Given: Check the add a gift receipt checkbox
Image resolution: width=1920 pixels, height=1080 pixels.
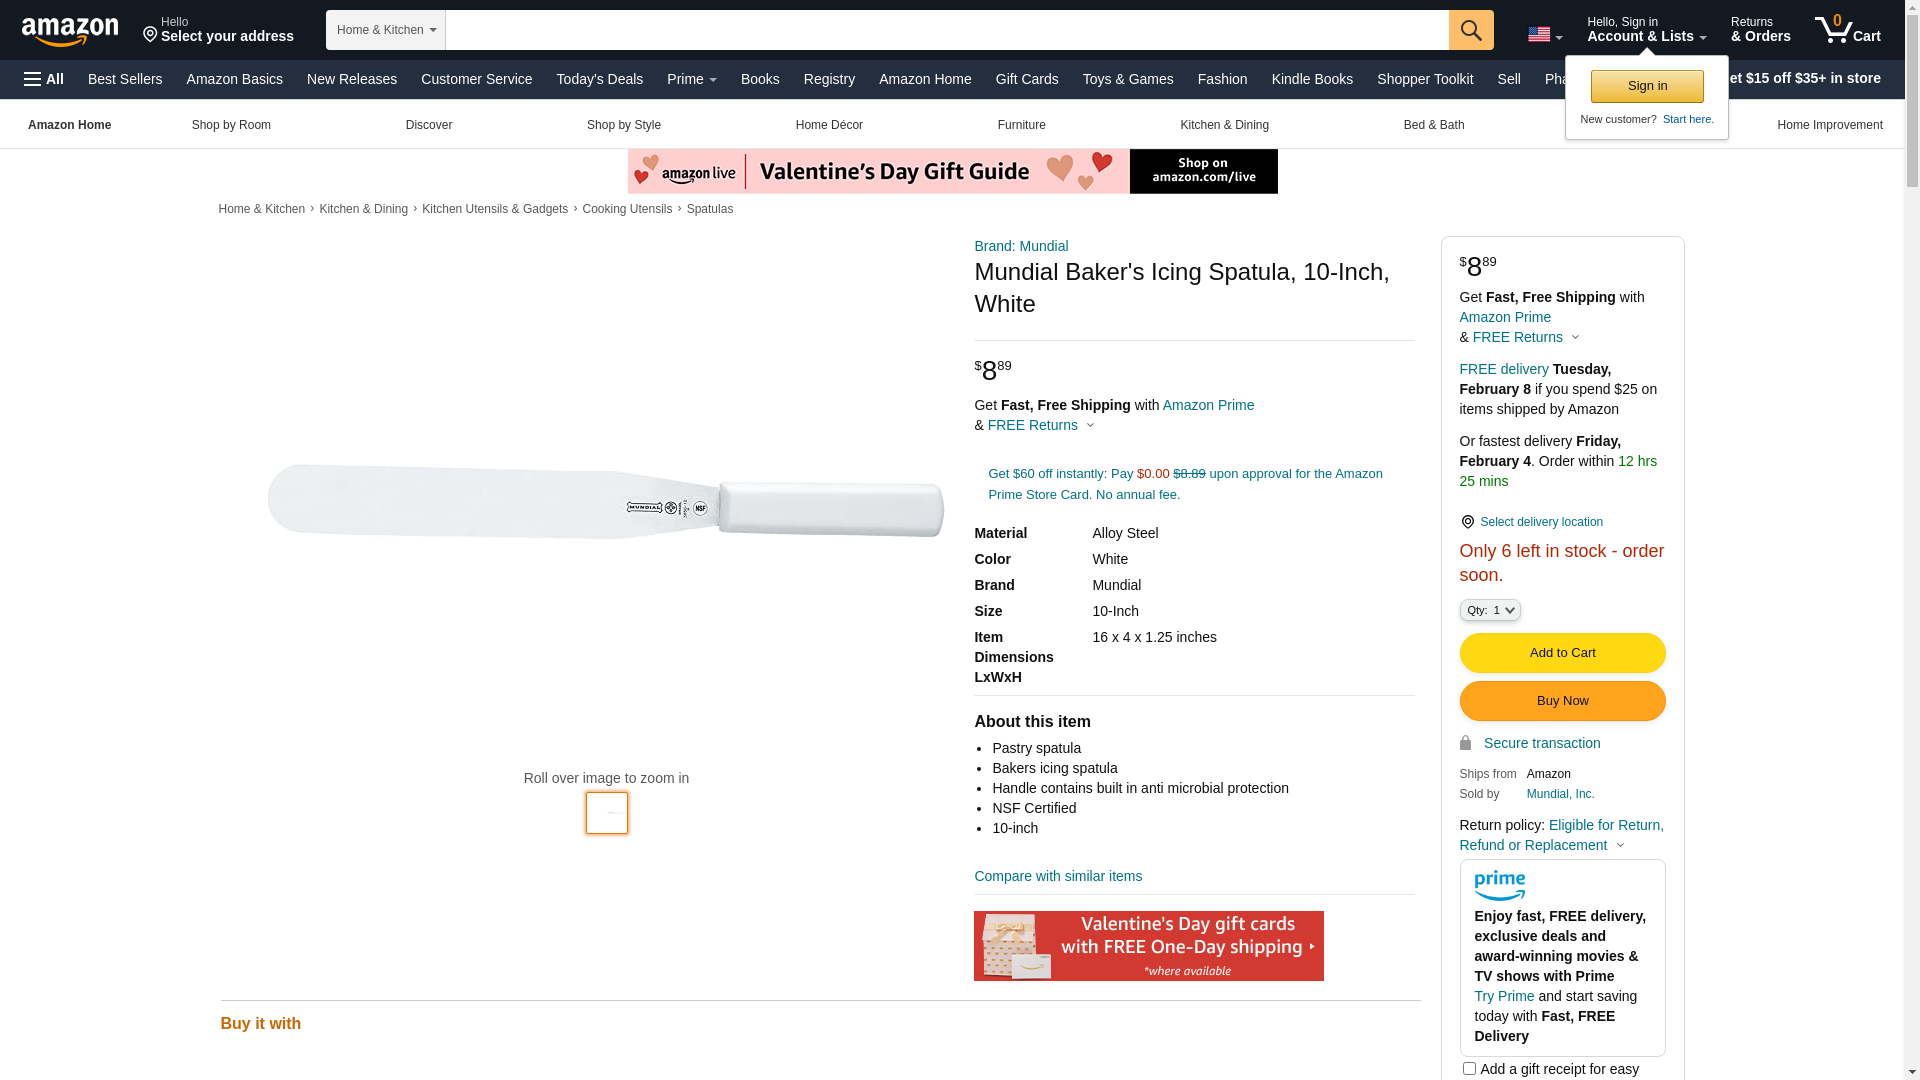Looking at the screenshot, I should click(1469, 1068).
